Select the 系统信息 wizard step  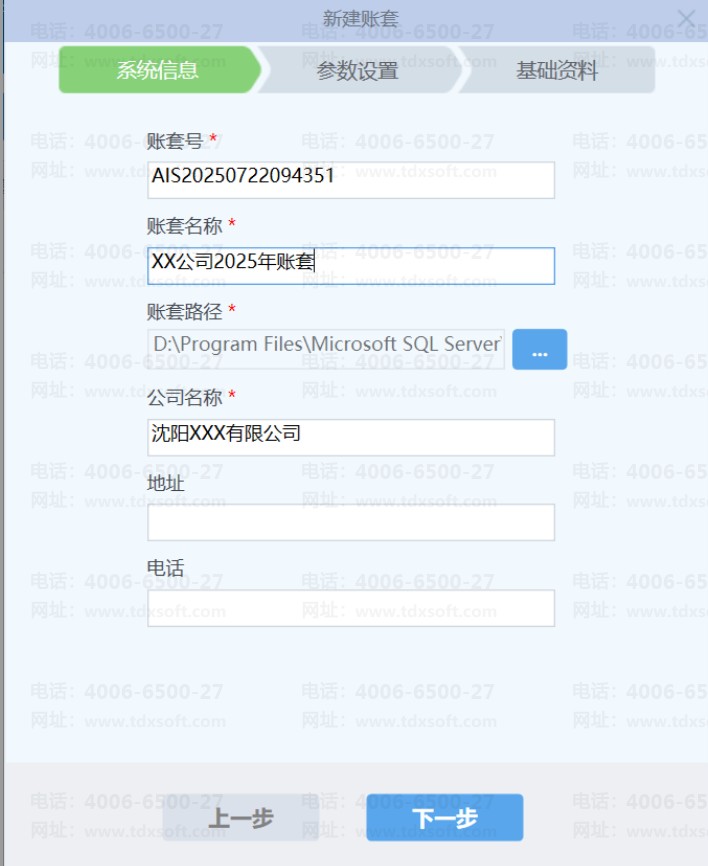click(160, 70)
